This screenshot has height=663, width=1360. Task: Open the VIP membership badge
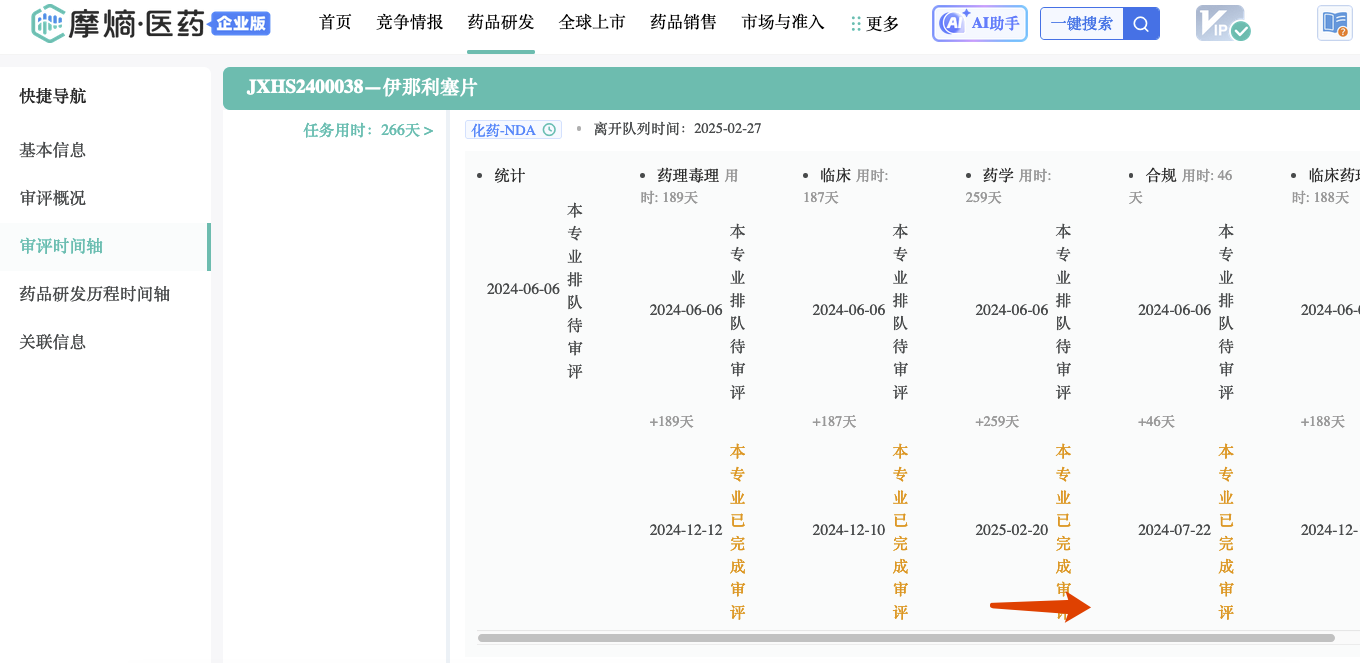[x=1221, y=24]
